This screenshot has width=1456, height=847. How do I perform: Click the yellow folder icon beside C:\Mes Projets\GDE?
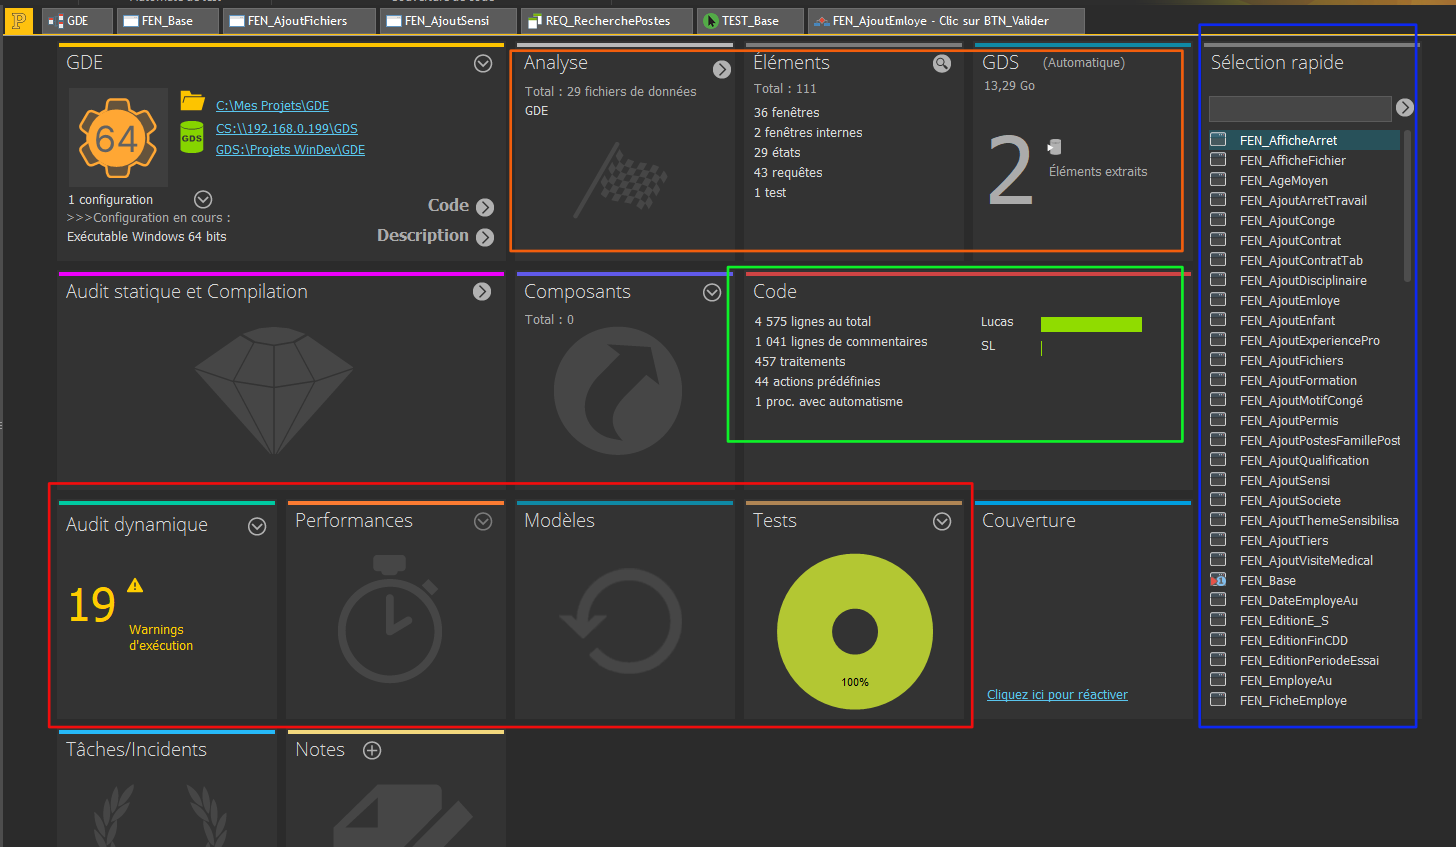point(192,101)
